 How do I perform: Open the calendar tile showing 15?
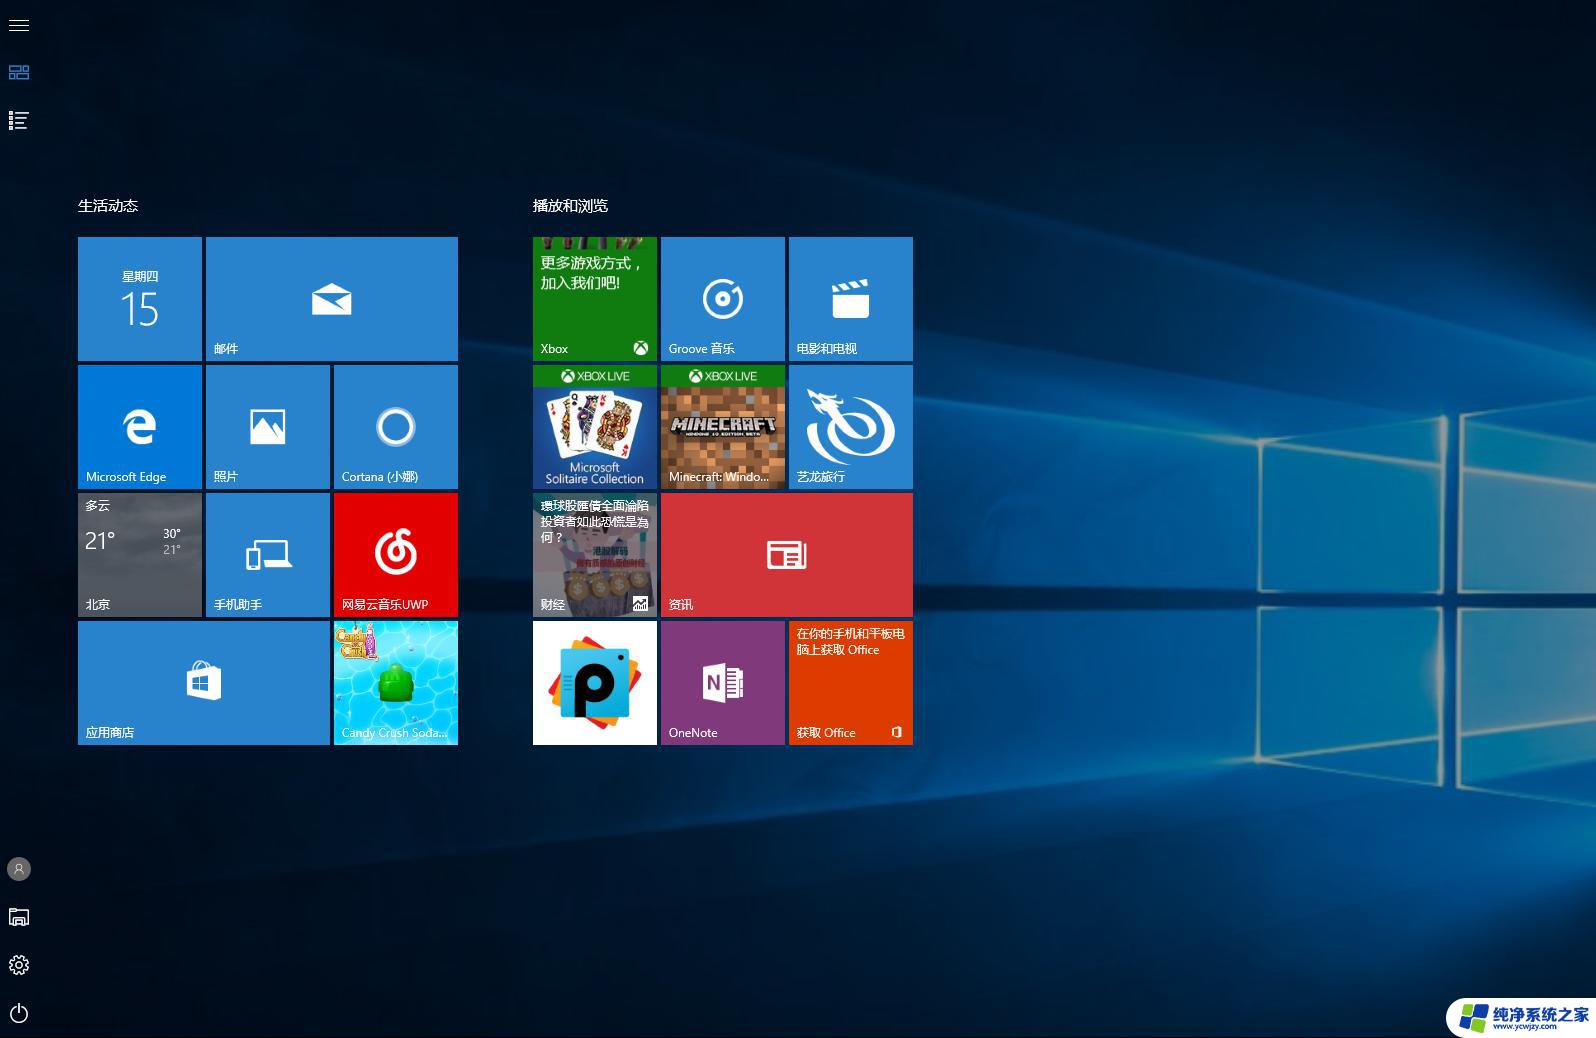[x=140, y=299]
